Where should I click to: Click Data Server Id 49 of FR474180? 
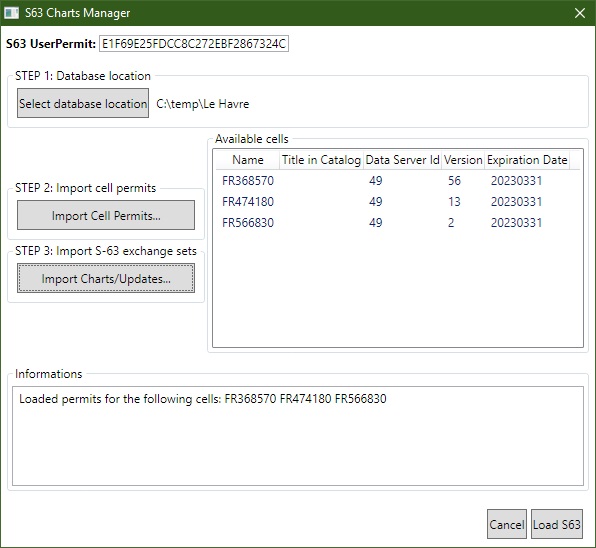(376, 201)
